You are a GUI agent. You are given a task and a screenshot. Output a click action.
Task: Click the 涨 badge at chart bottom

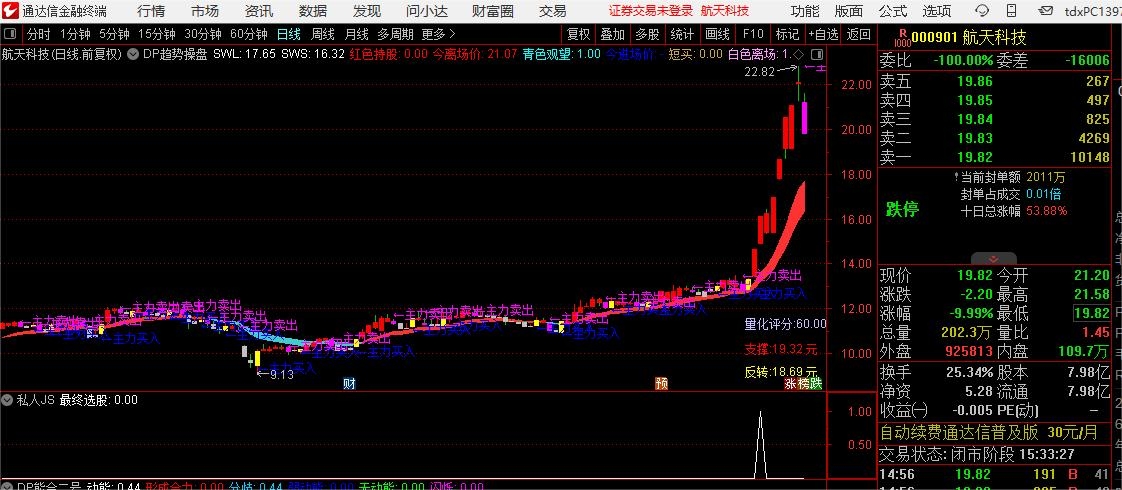click(x=790, y=383)
